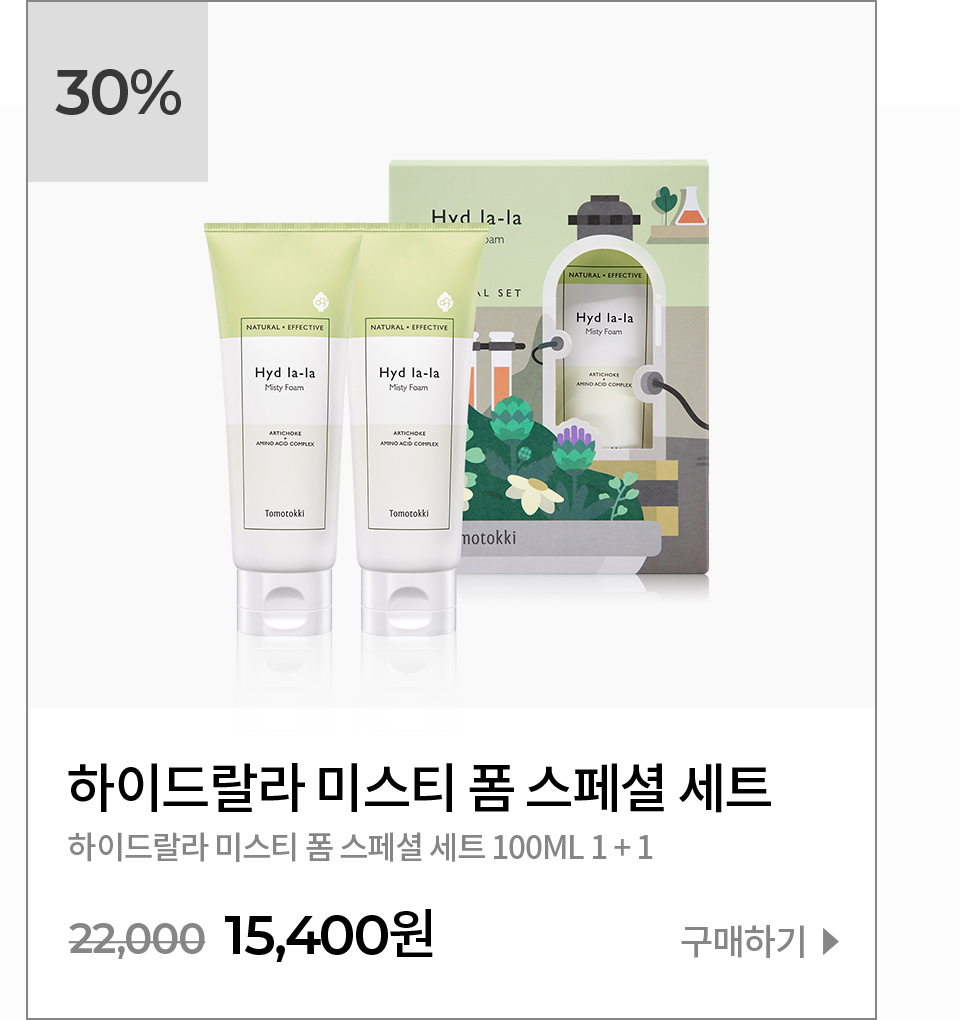Select the right Hyd la-la foam tube
The width and height of the screenshot is (960, 1020).
tap(410, 429)
